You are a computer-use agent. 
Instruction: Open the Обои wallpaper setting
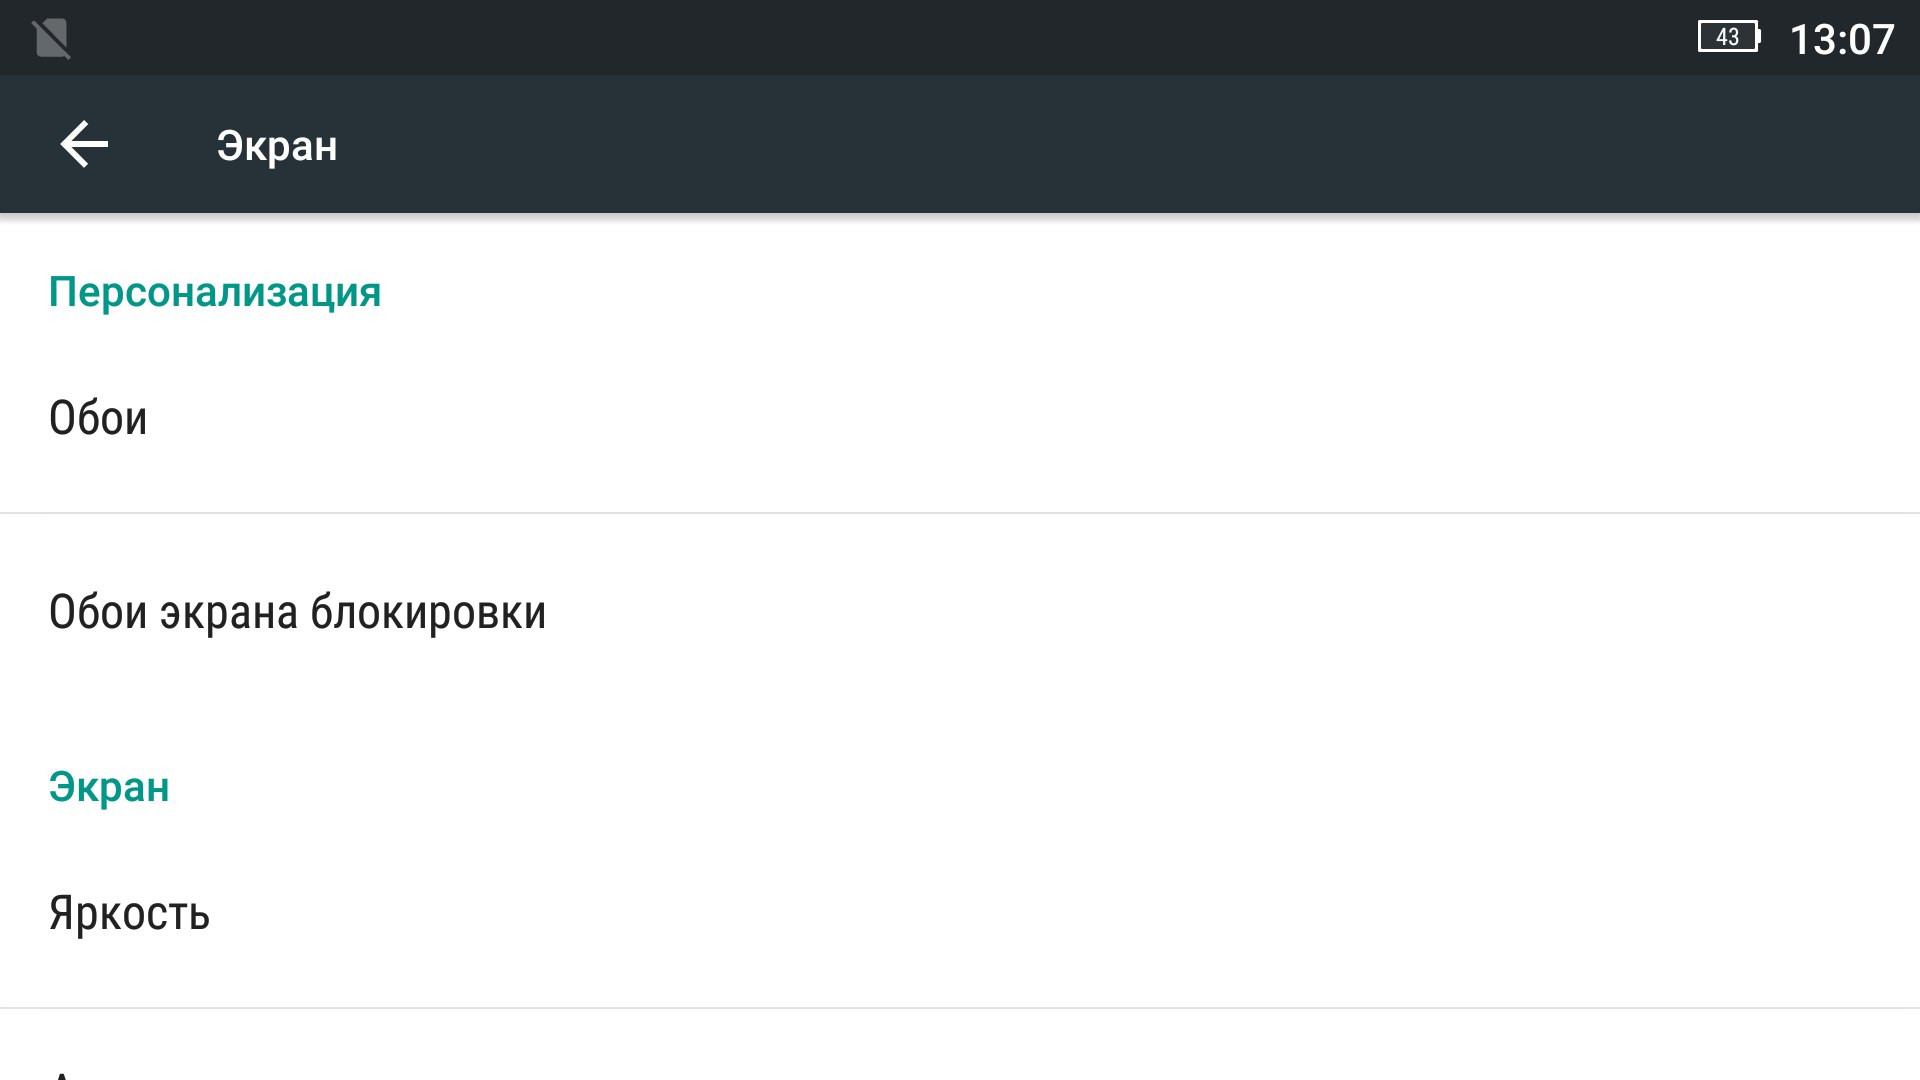98,418
